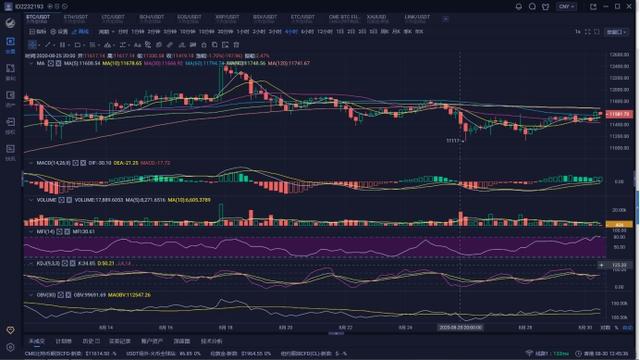Select the parallel channel drawing tool

tap(62, 44)
